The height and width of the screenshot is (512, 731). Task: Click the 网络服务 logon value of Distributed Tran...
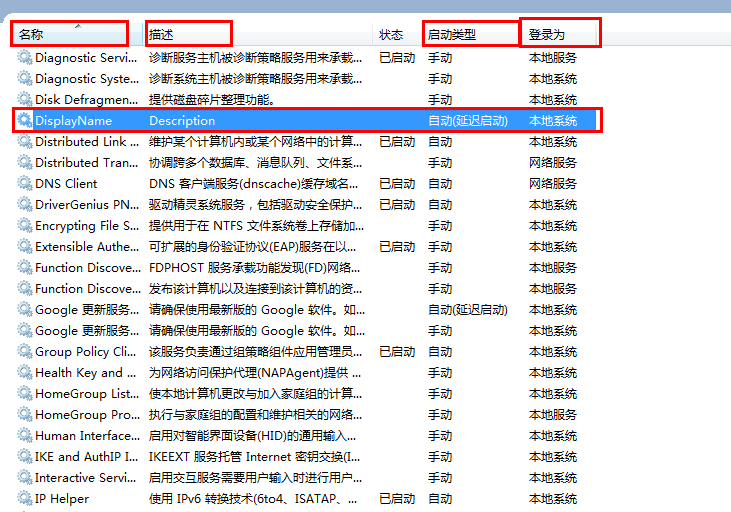click(553, 163)
